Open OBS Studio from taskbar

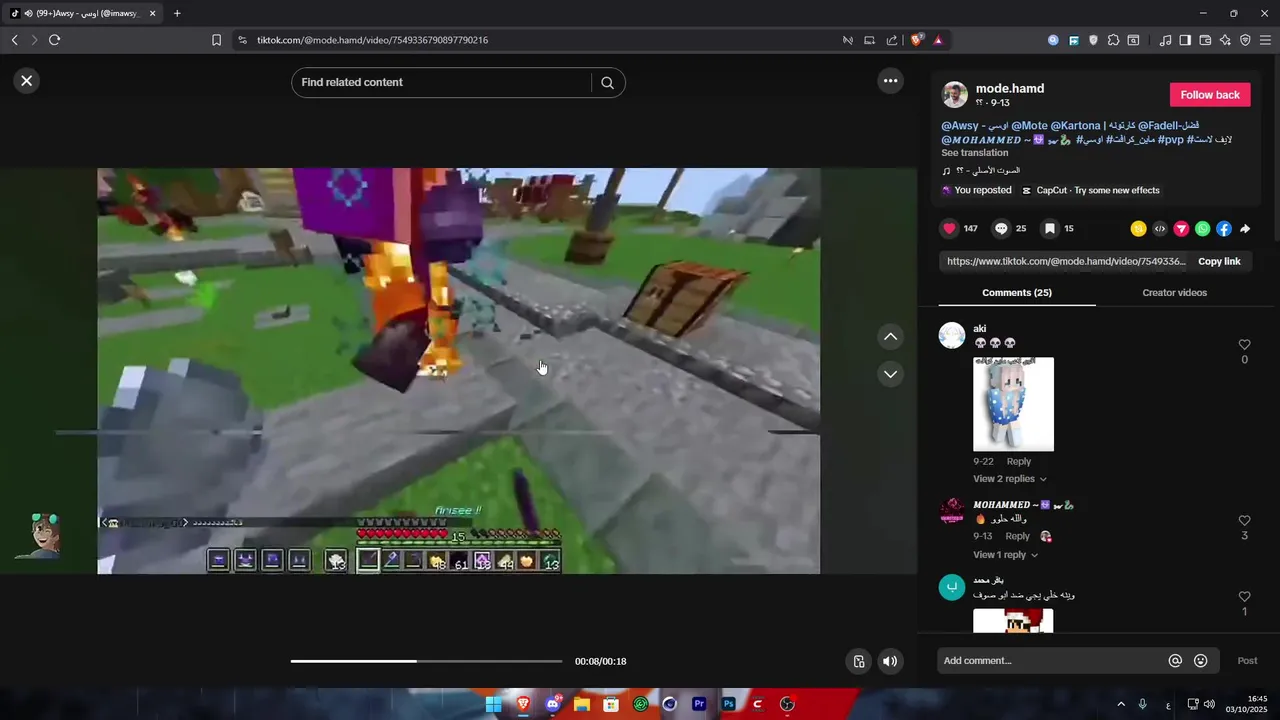(787, 704)
